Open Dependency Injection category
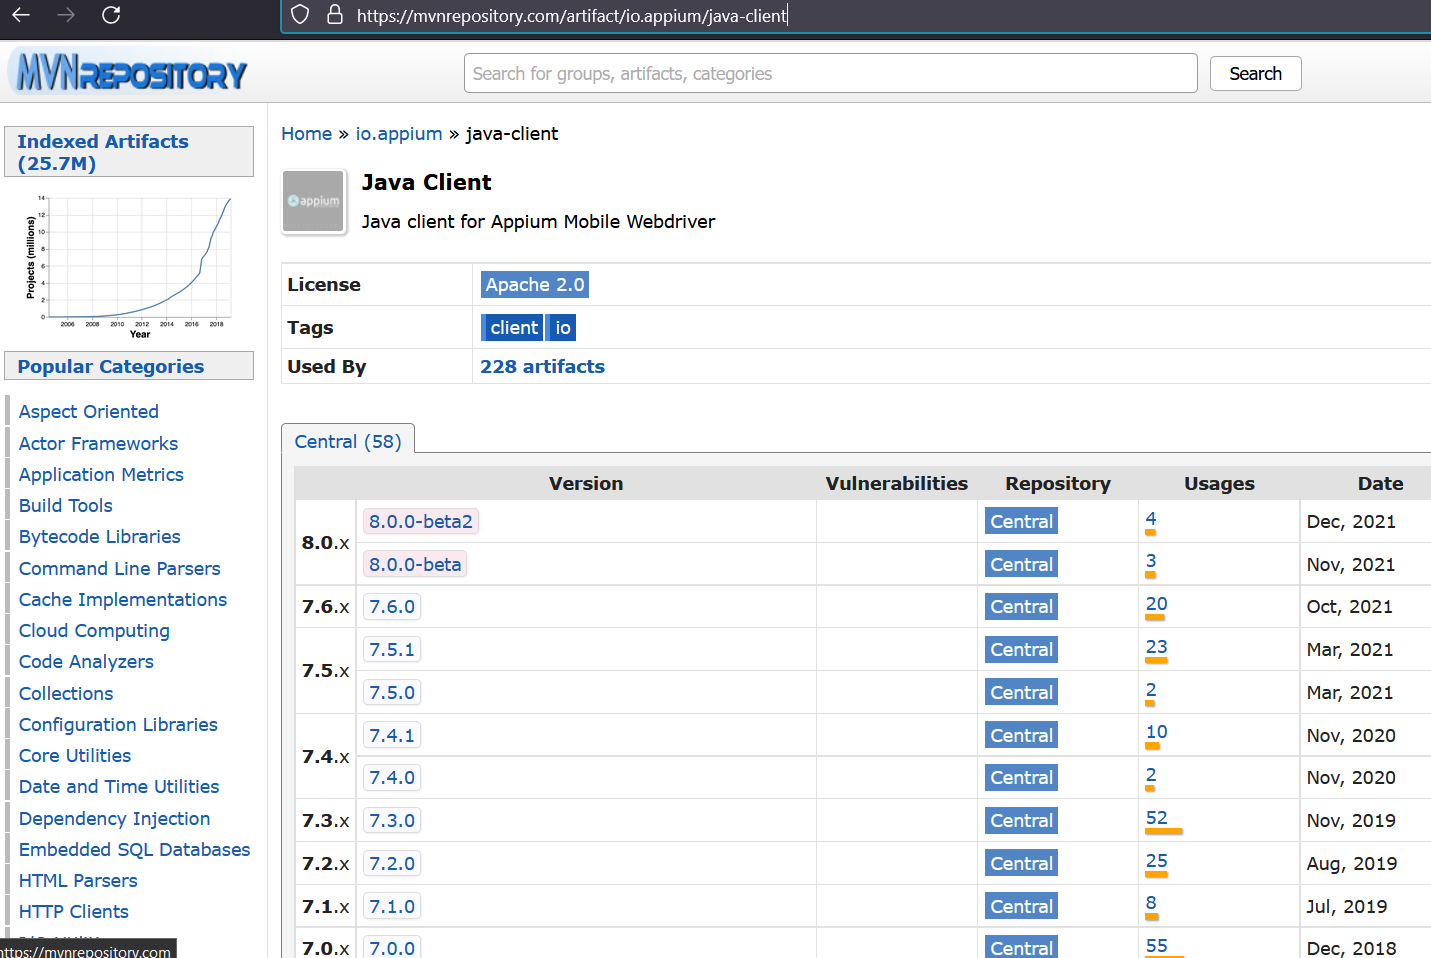 click(x=115, y=819)
